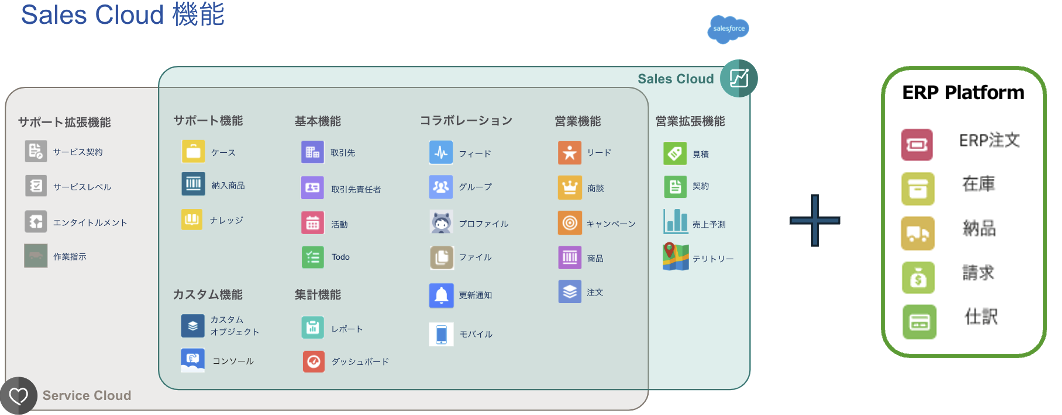Select the キャンペーン target icon
1062x415 pixels.
(x=570, y=223)
